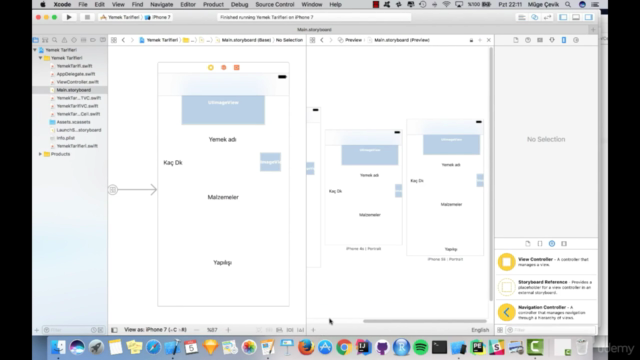640x360 pixels.
Task: Open the project navigator tab
Action: click(x=36, y=40)
